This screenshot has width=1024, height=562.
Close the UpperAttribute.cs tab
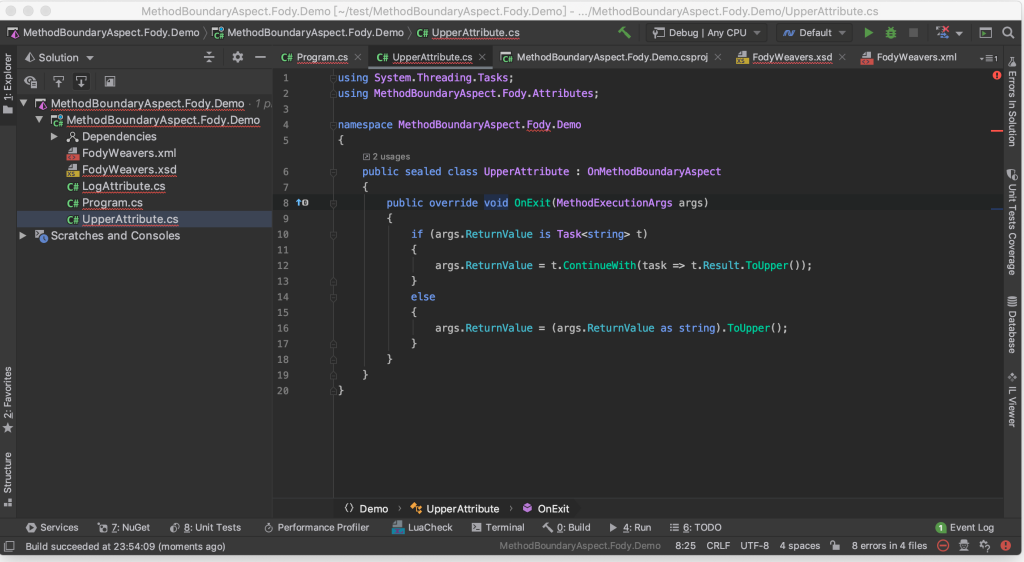click(x=482, y=57)
